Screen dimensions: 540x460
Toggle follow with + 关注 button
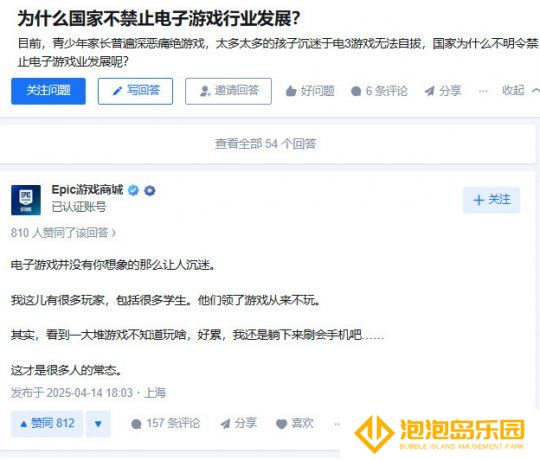pos(491,200)
